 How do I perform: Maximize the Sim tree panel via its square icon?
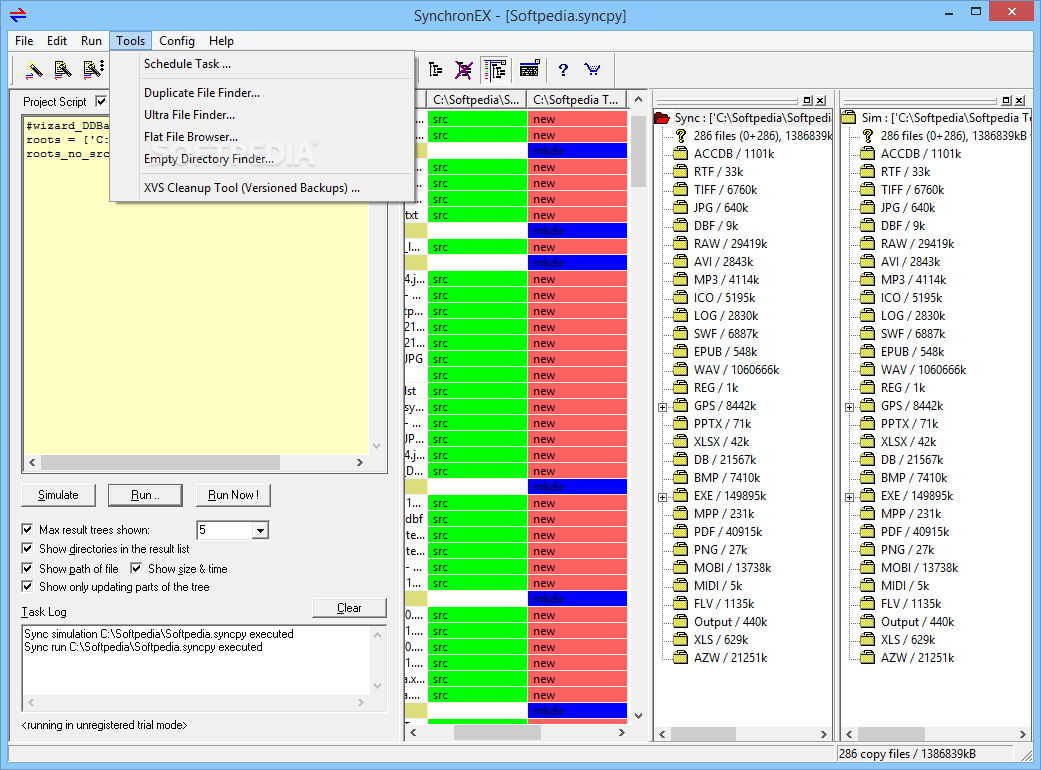[x=1006, y=100]
